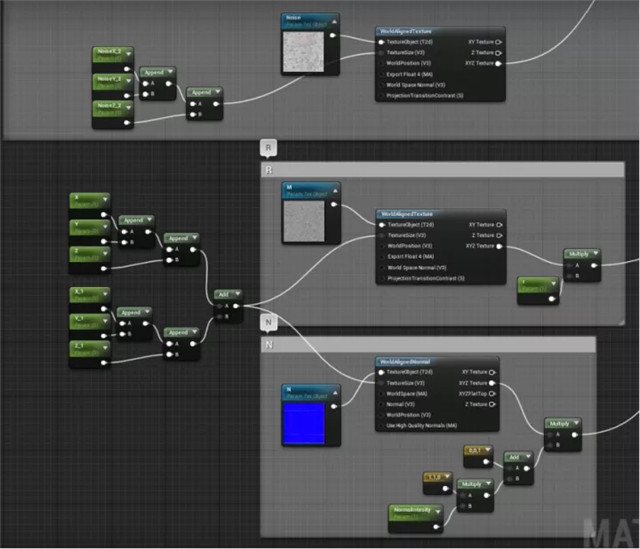
Task: Click the N texture node output pin
Action: [x=334, y=406]
